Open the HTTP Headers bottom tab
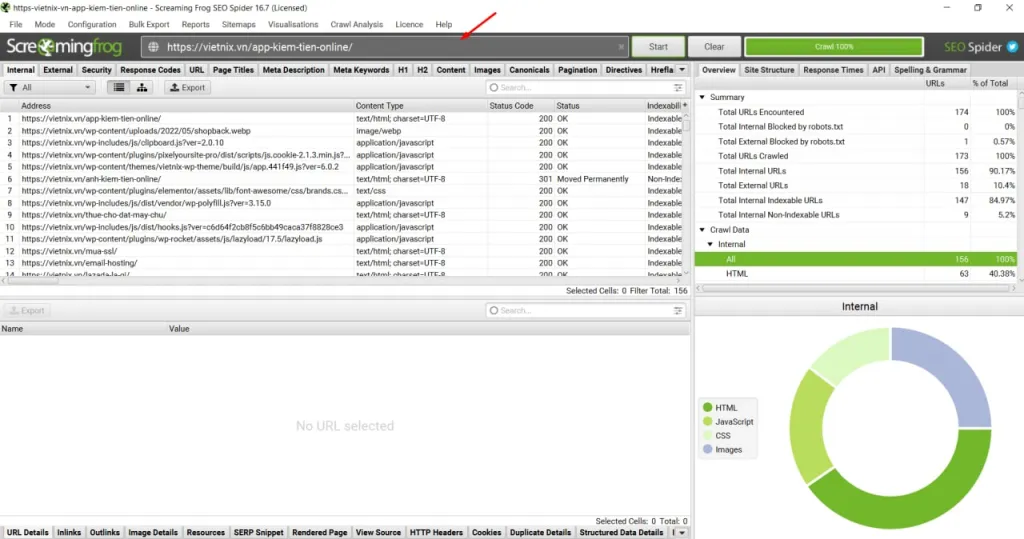1024x539 pixels. tap(436, 532)
